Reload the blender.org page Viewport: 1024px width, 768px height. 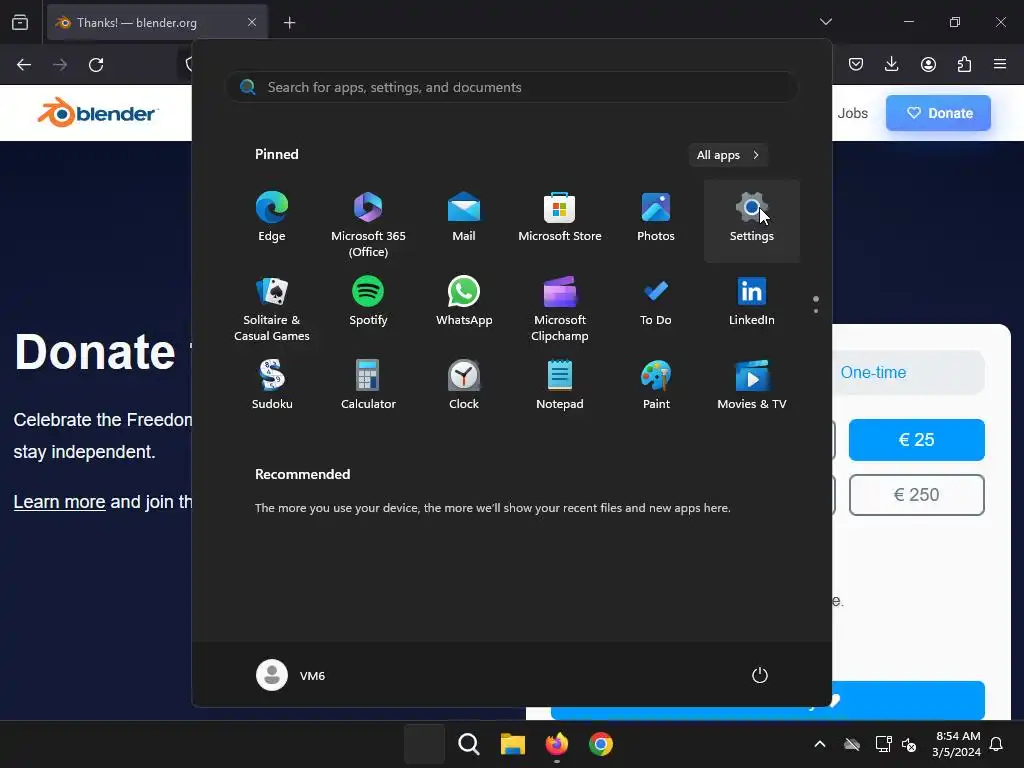click(x=96, y=65)
